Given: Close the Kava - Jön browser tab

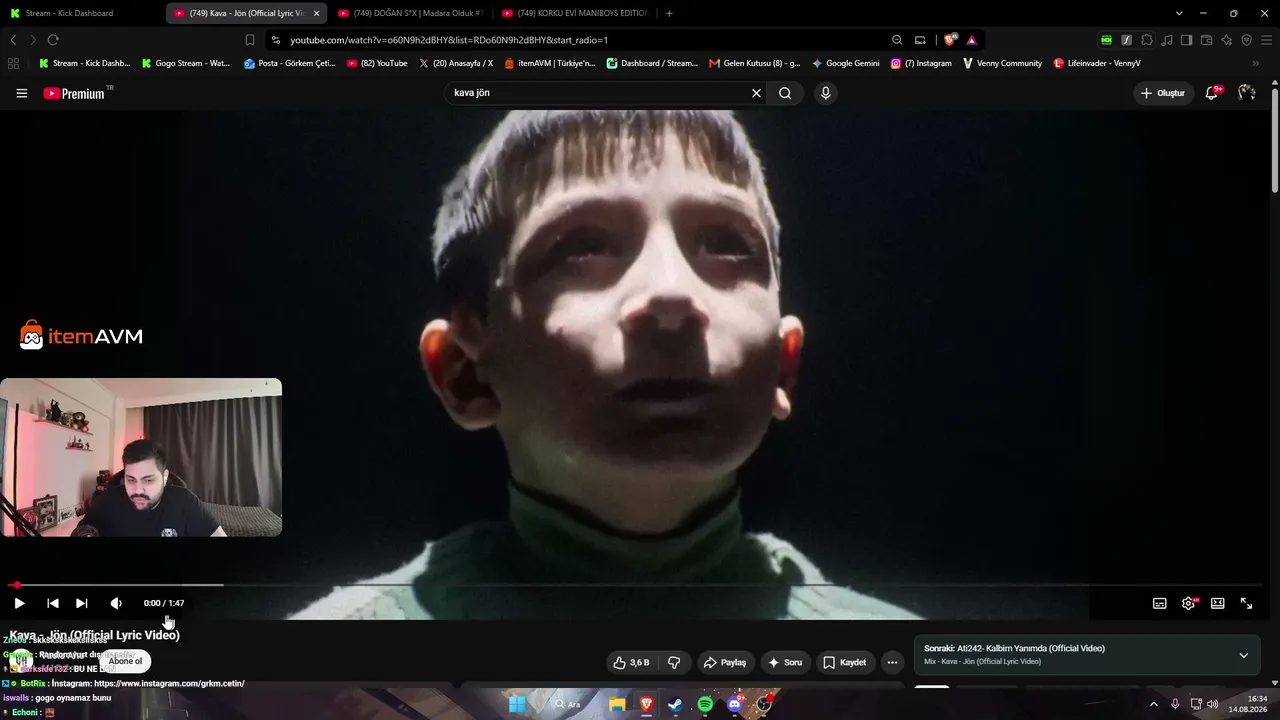Looking at the screenshot, I should tap(316, 13).
